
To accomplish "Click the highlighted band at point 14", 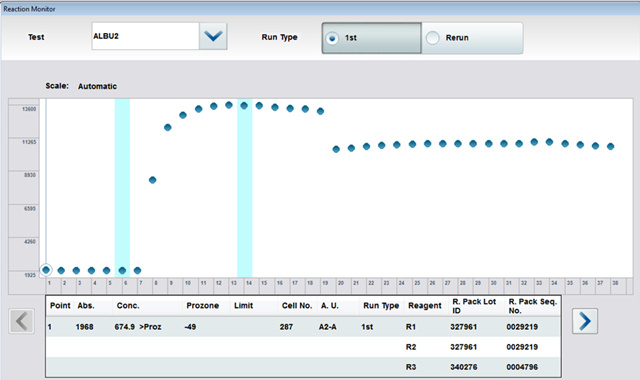I will click(x=244, y=188).
